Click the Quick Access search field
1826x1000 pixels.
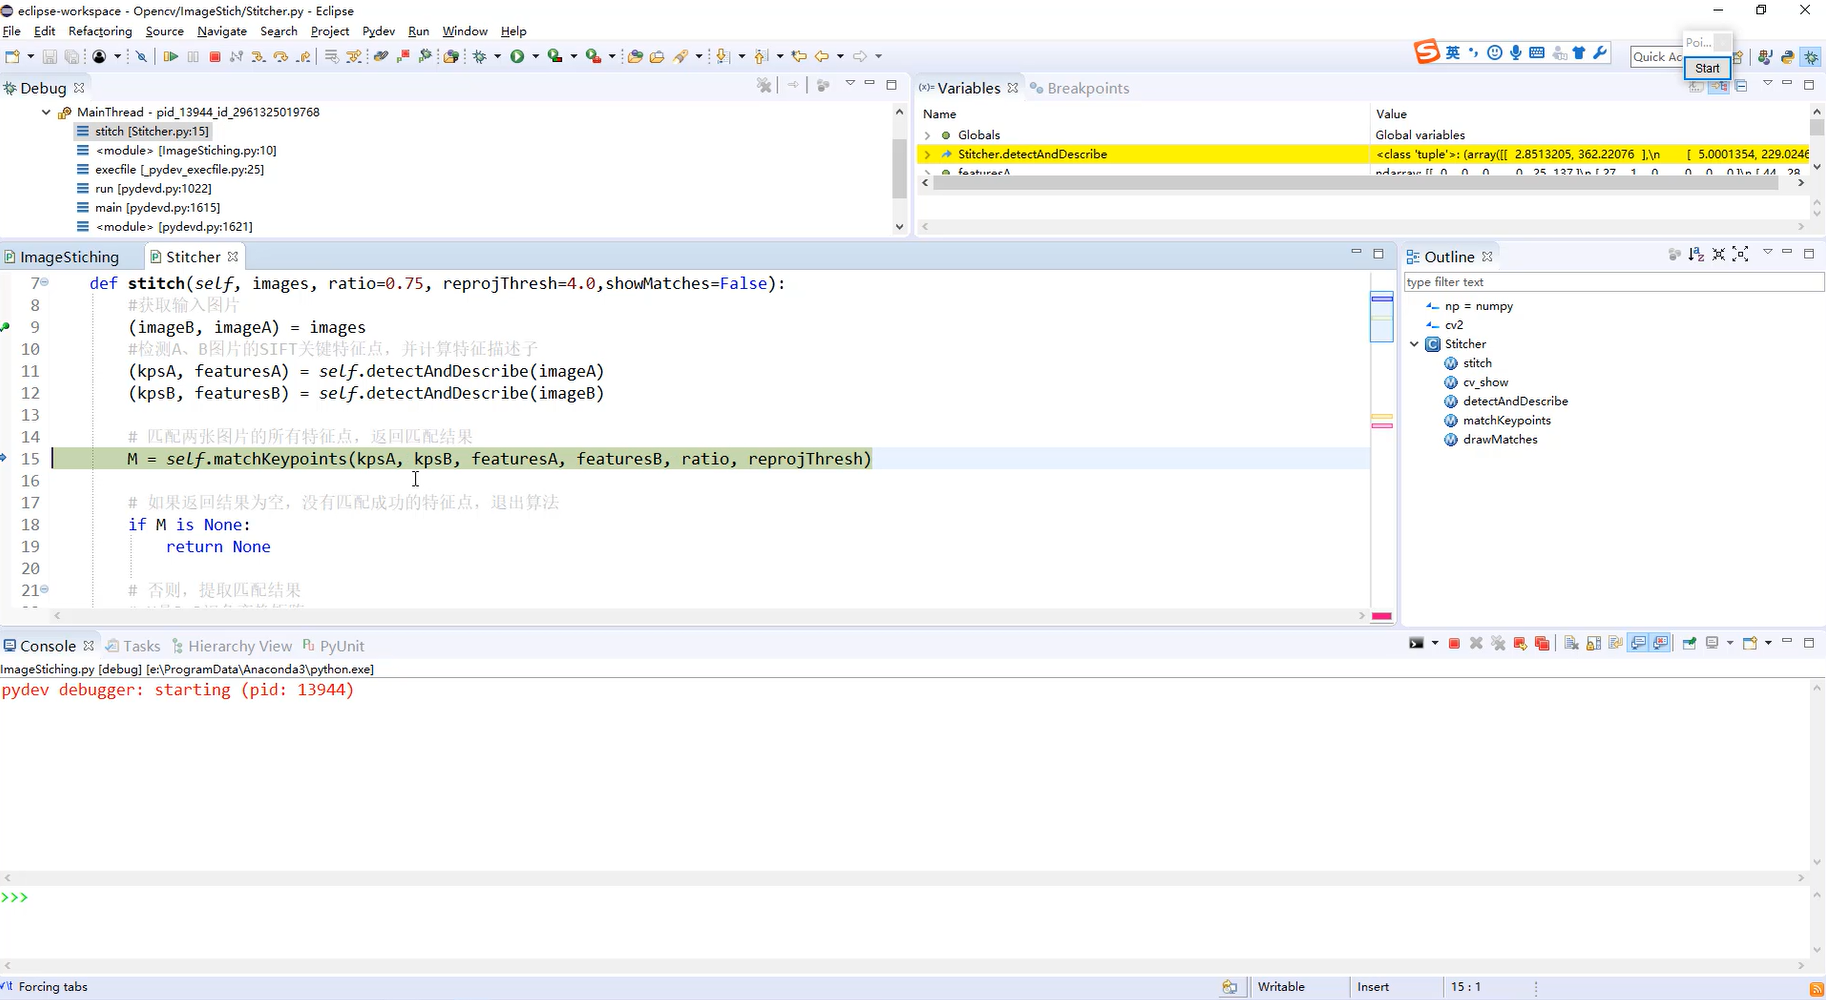point(1656,57)
